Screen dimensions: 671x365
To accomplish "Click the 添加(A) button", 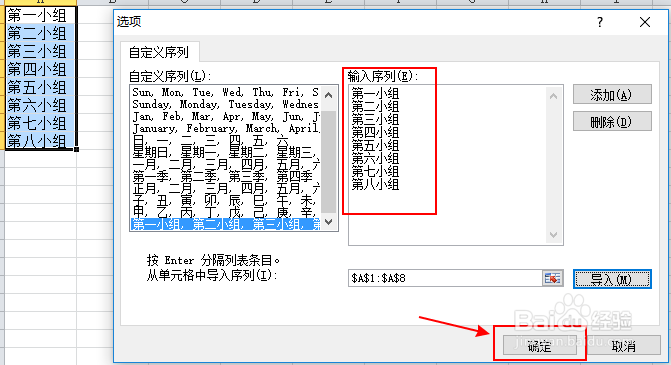I will tap(612, 95).
